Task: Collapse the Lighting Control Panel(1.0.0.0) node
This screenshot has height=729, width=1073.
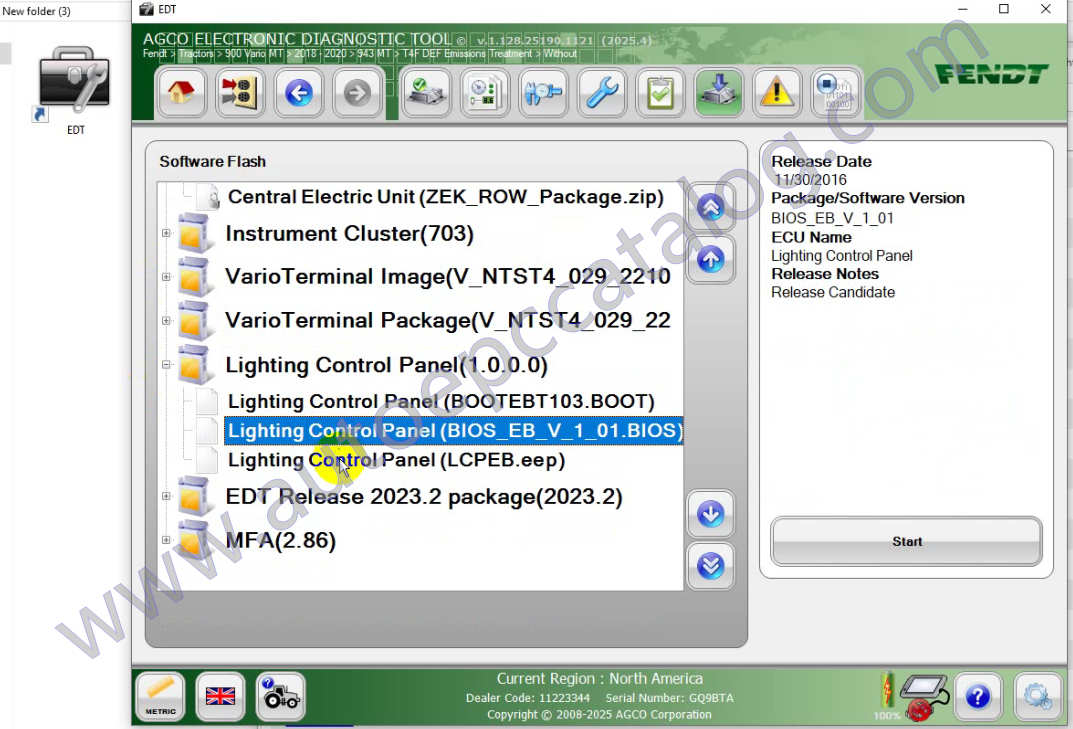Action: coord(166,365)
